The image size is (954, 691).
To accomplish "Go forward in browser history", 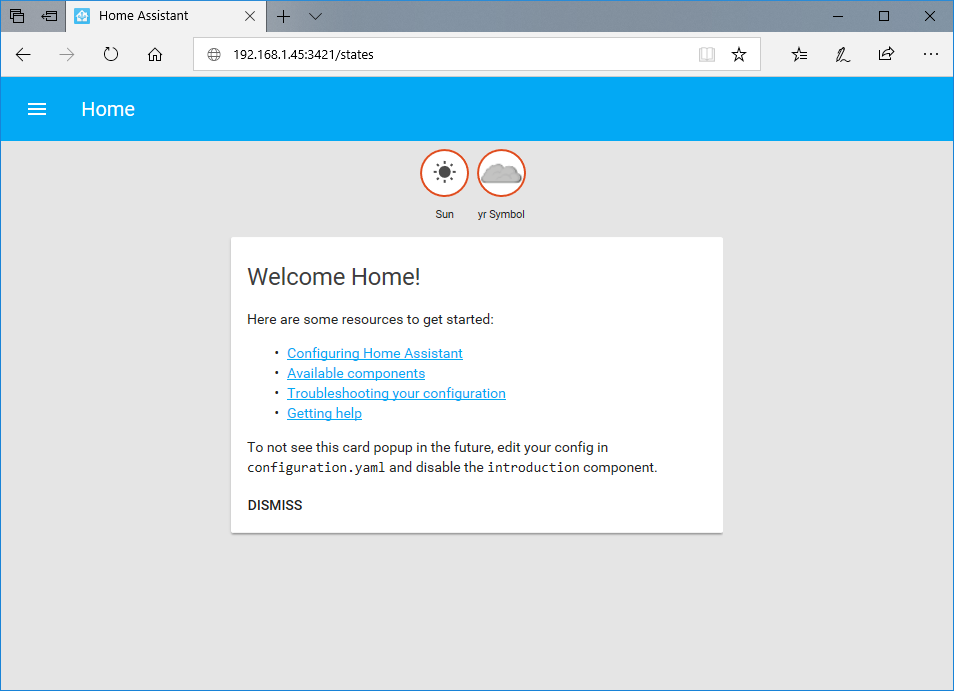I will [66, 55].
